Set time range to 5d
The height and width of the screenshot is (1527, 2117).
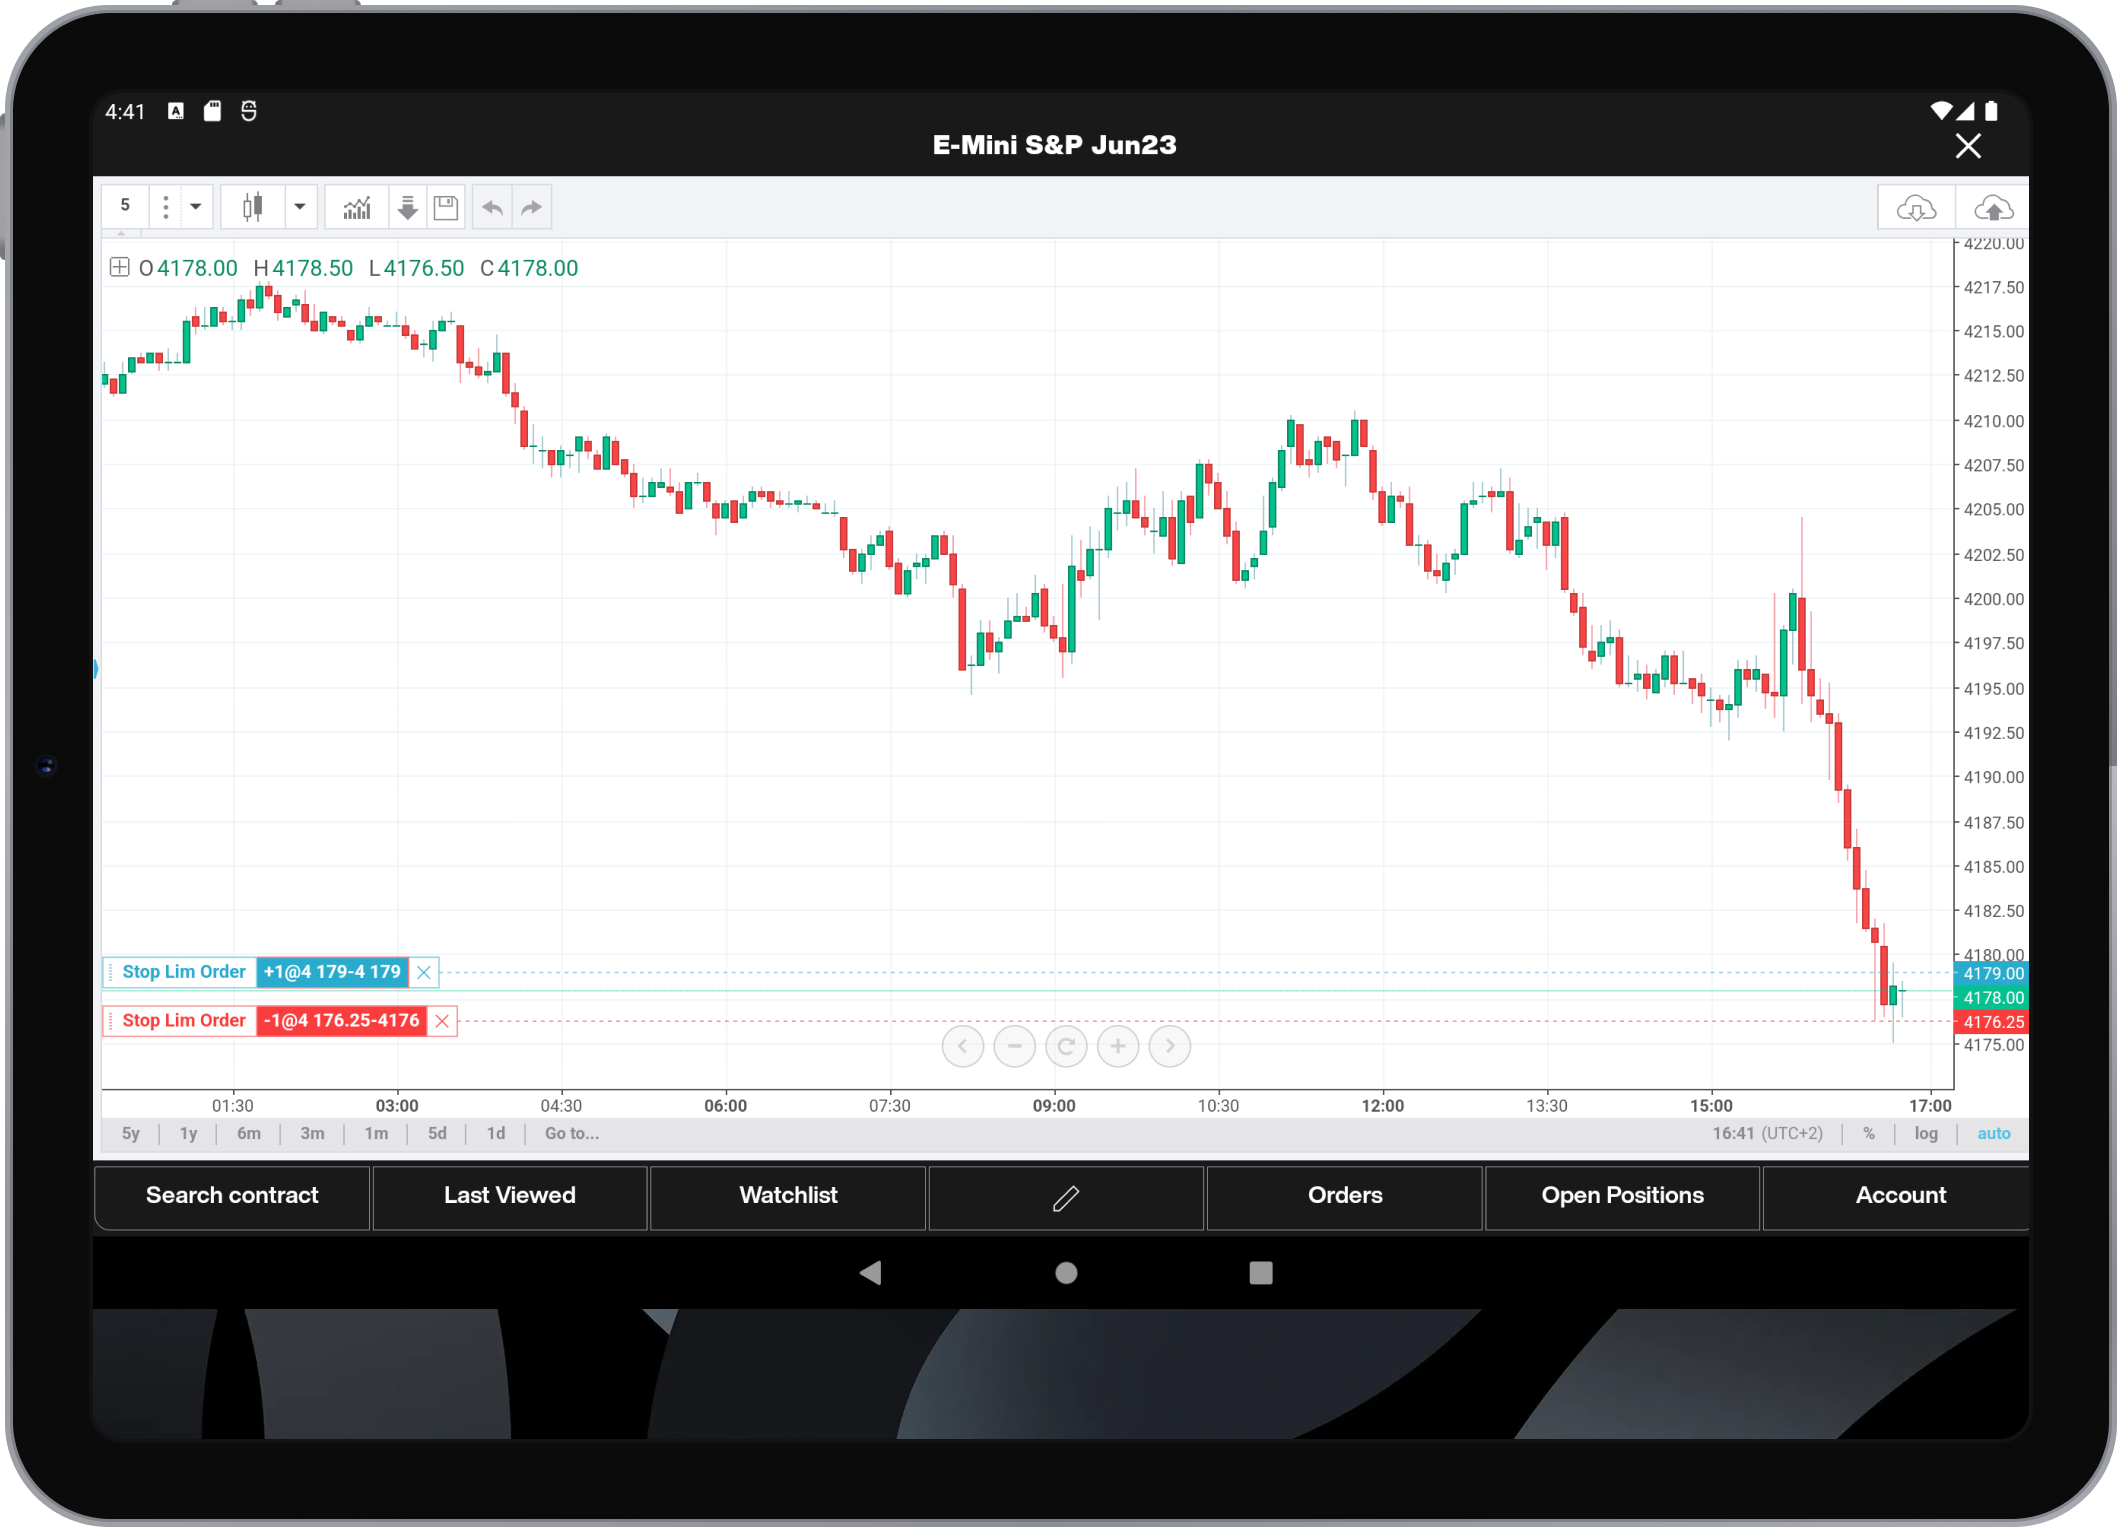coord(438,1134)
